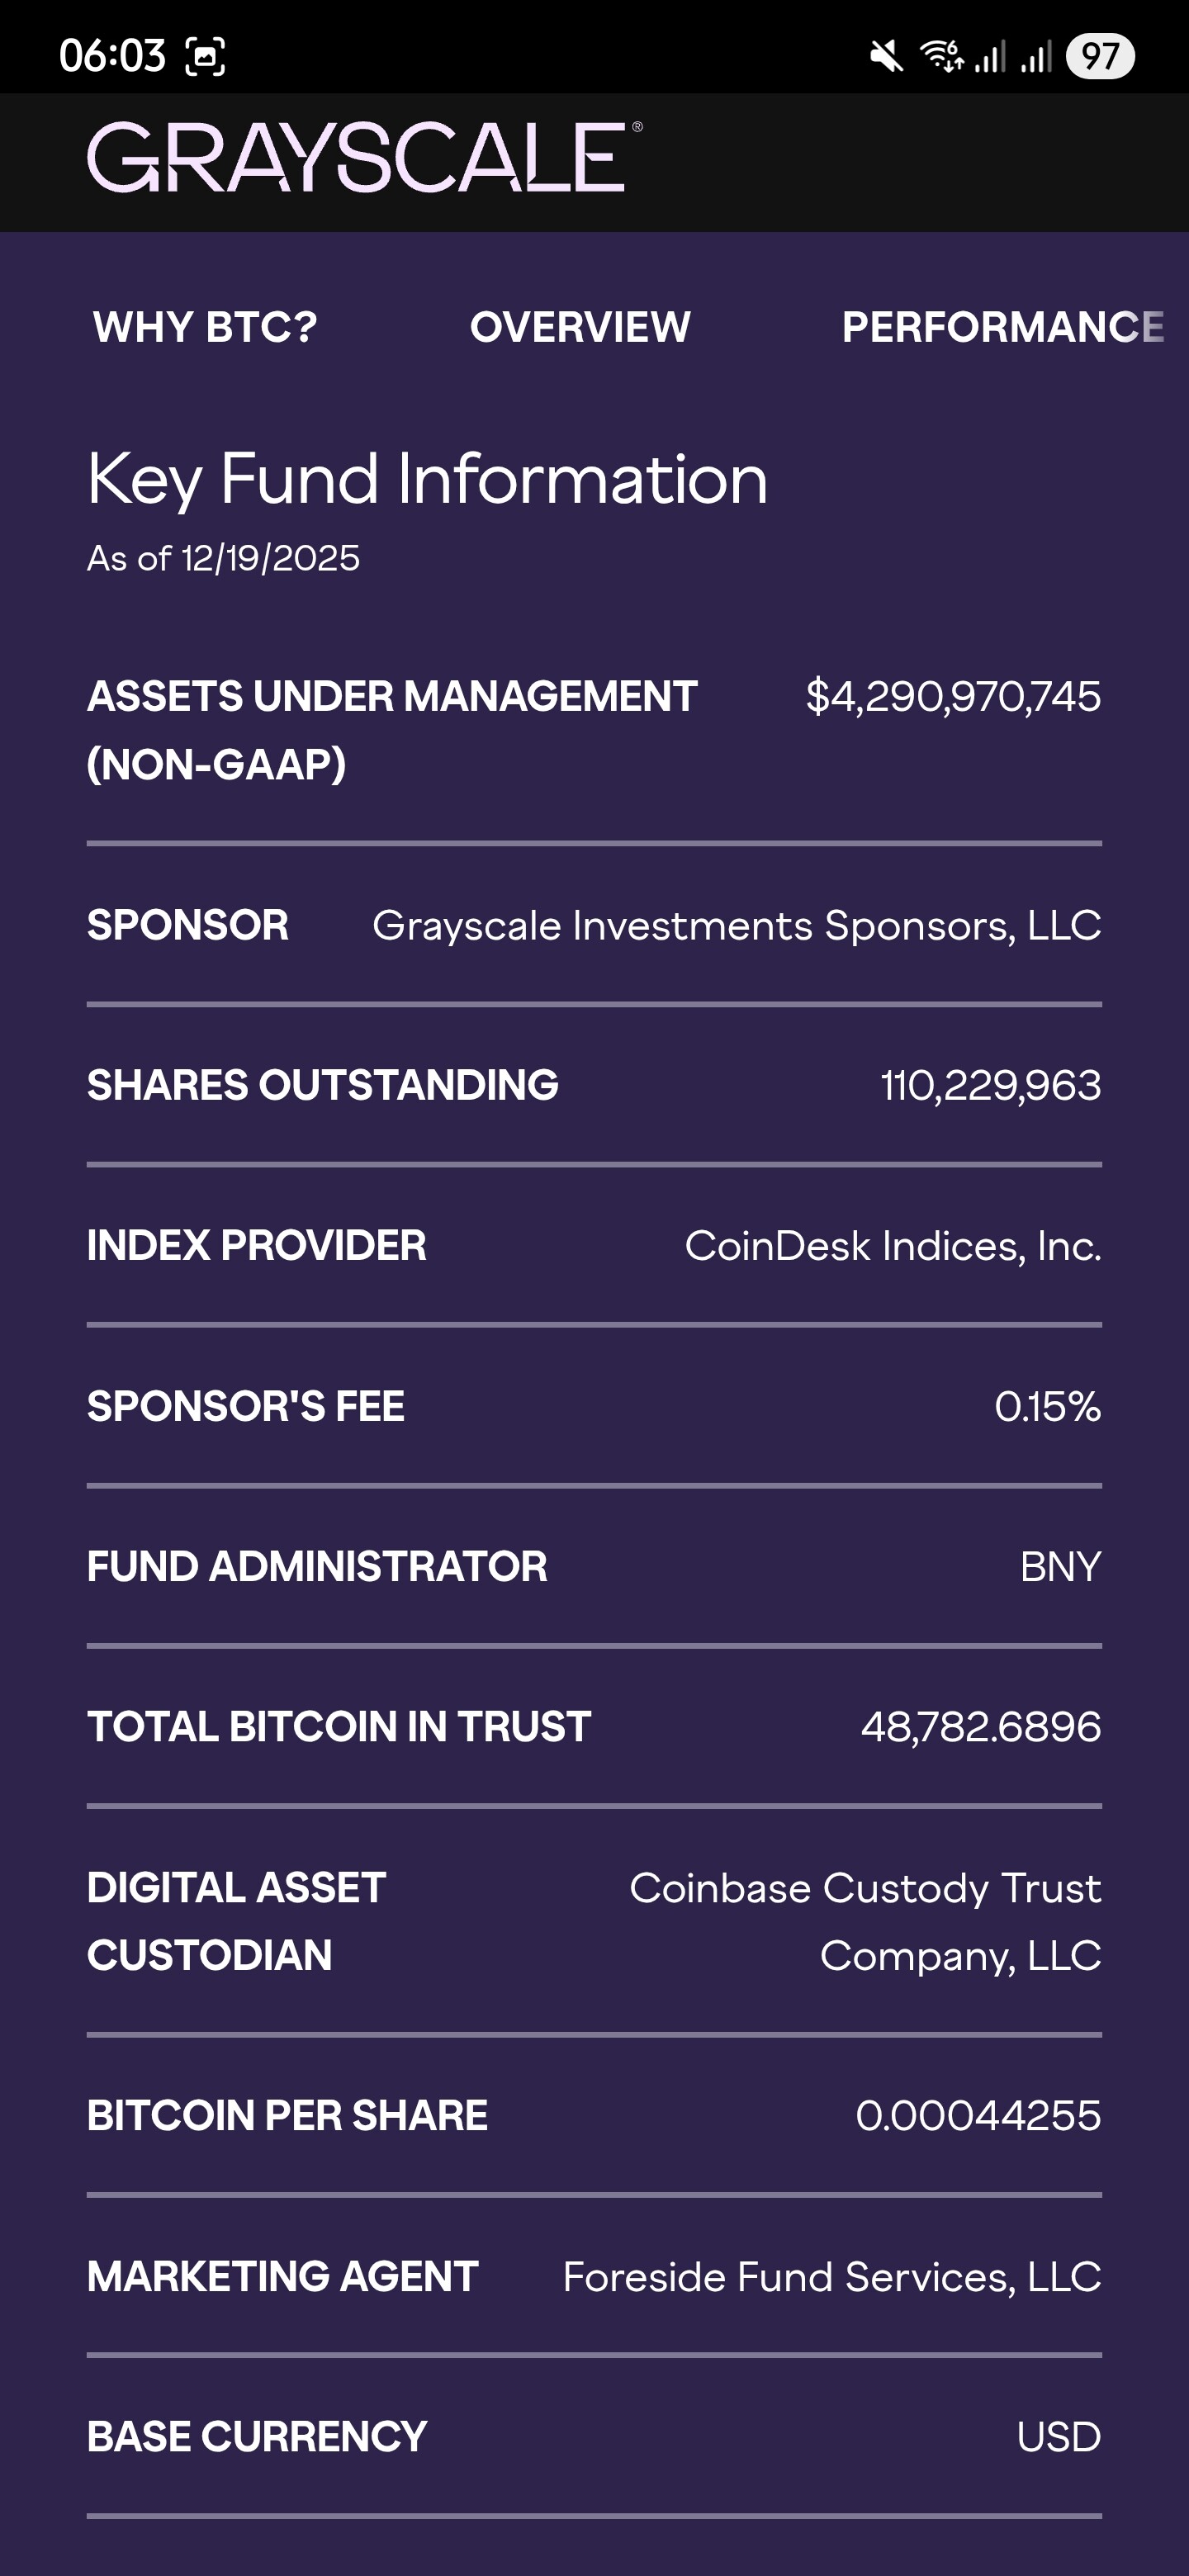The image size is (1189, 2576).
Task: Tap the battery level 97 indicator
Action: [x=1100, y=56]
